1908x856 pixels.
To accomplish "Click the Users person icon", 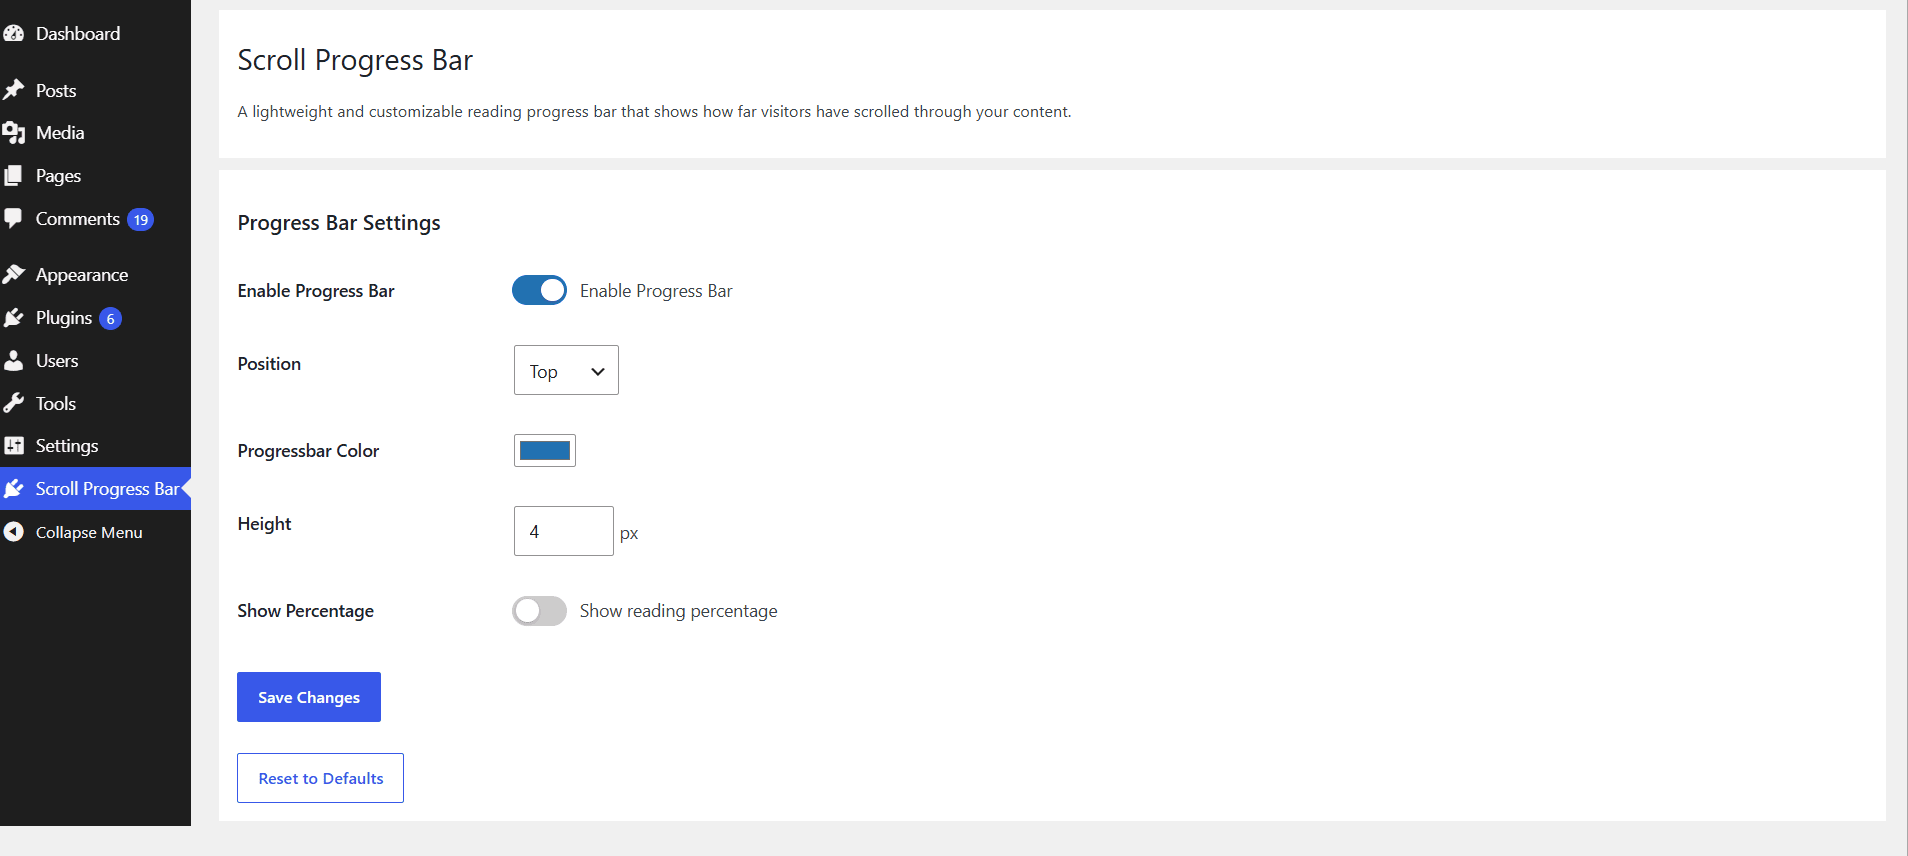I will [x=13, y=361].
